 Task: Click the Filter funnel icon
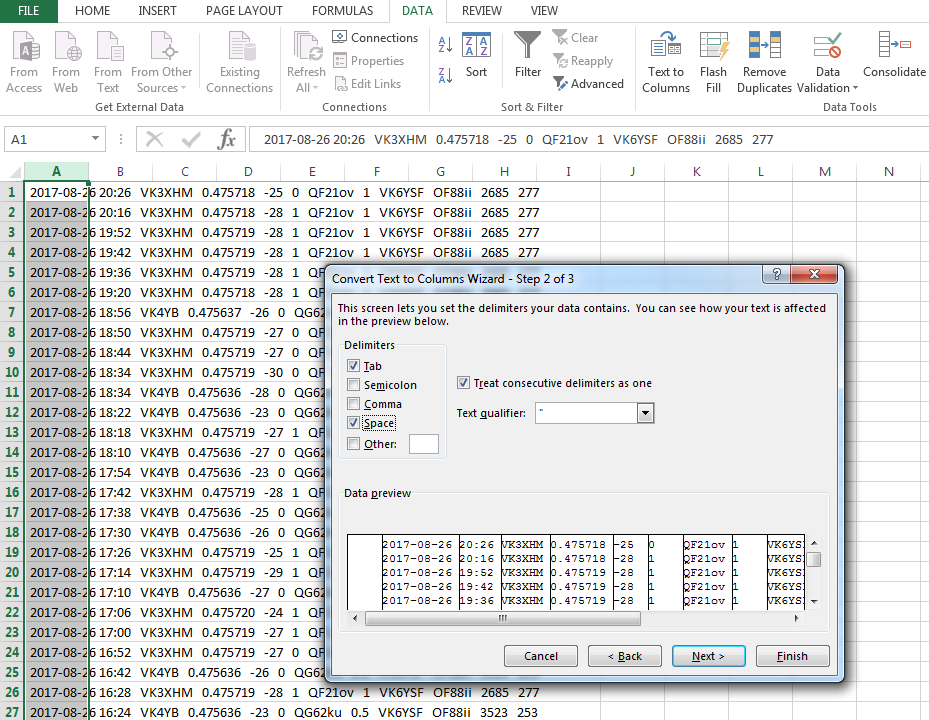coord(528,47)
